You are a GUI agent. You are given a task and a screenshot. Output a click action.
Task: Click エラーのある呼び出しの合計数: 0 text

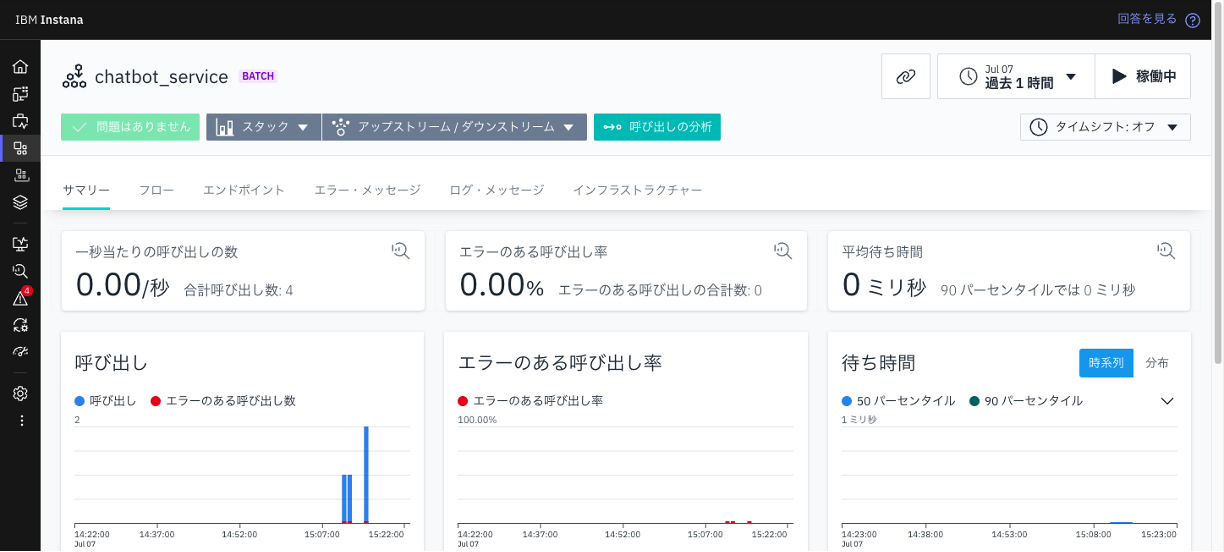660,290
